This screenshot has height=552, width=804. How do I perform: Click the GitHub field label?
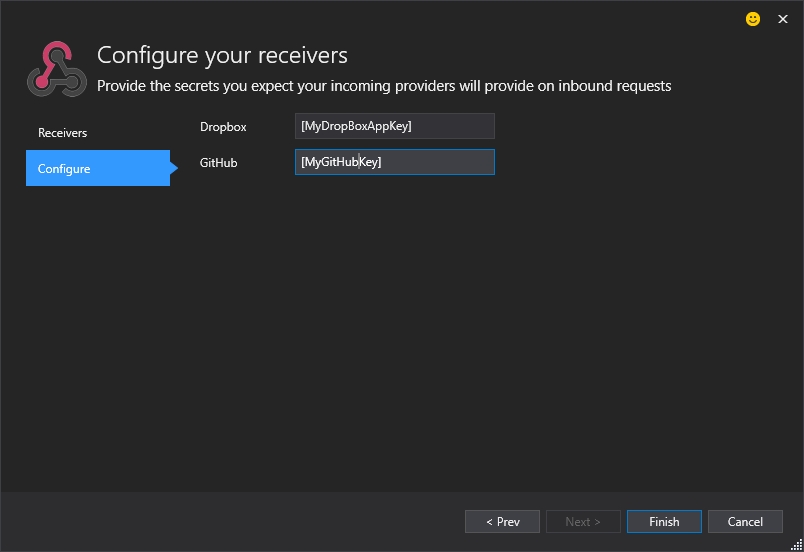click(218, 162)
